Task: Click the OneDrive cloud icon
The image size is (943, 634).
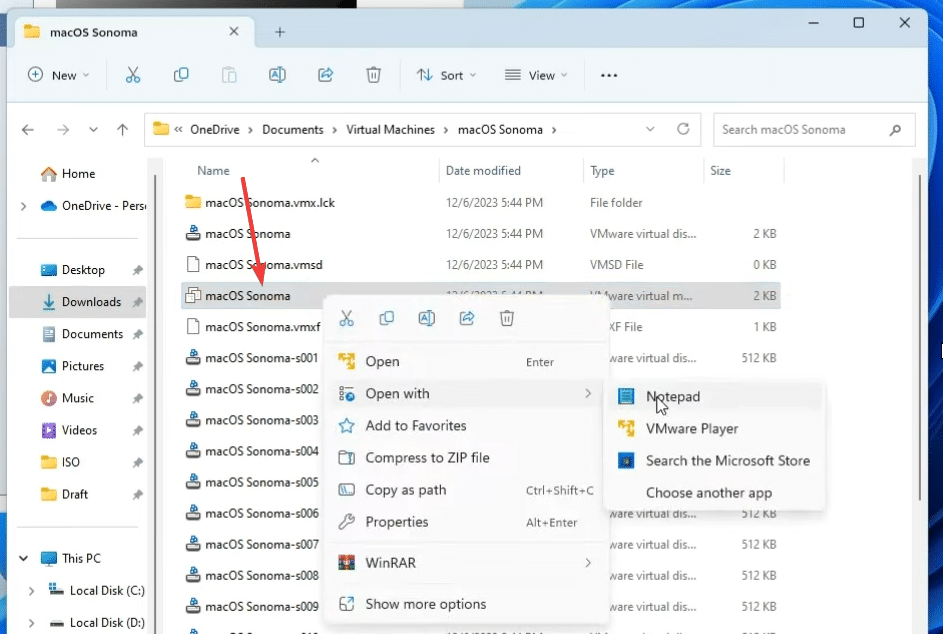Action: coord(49,206)
